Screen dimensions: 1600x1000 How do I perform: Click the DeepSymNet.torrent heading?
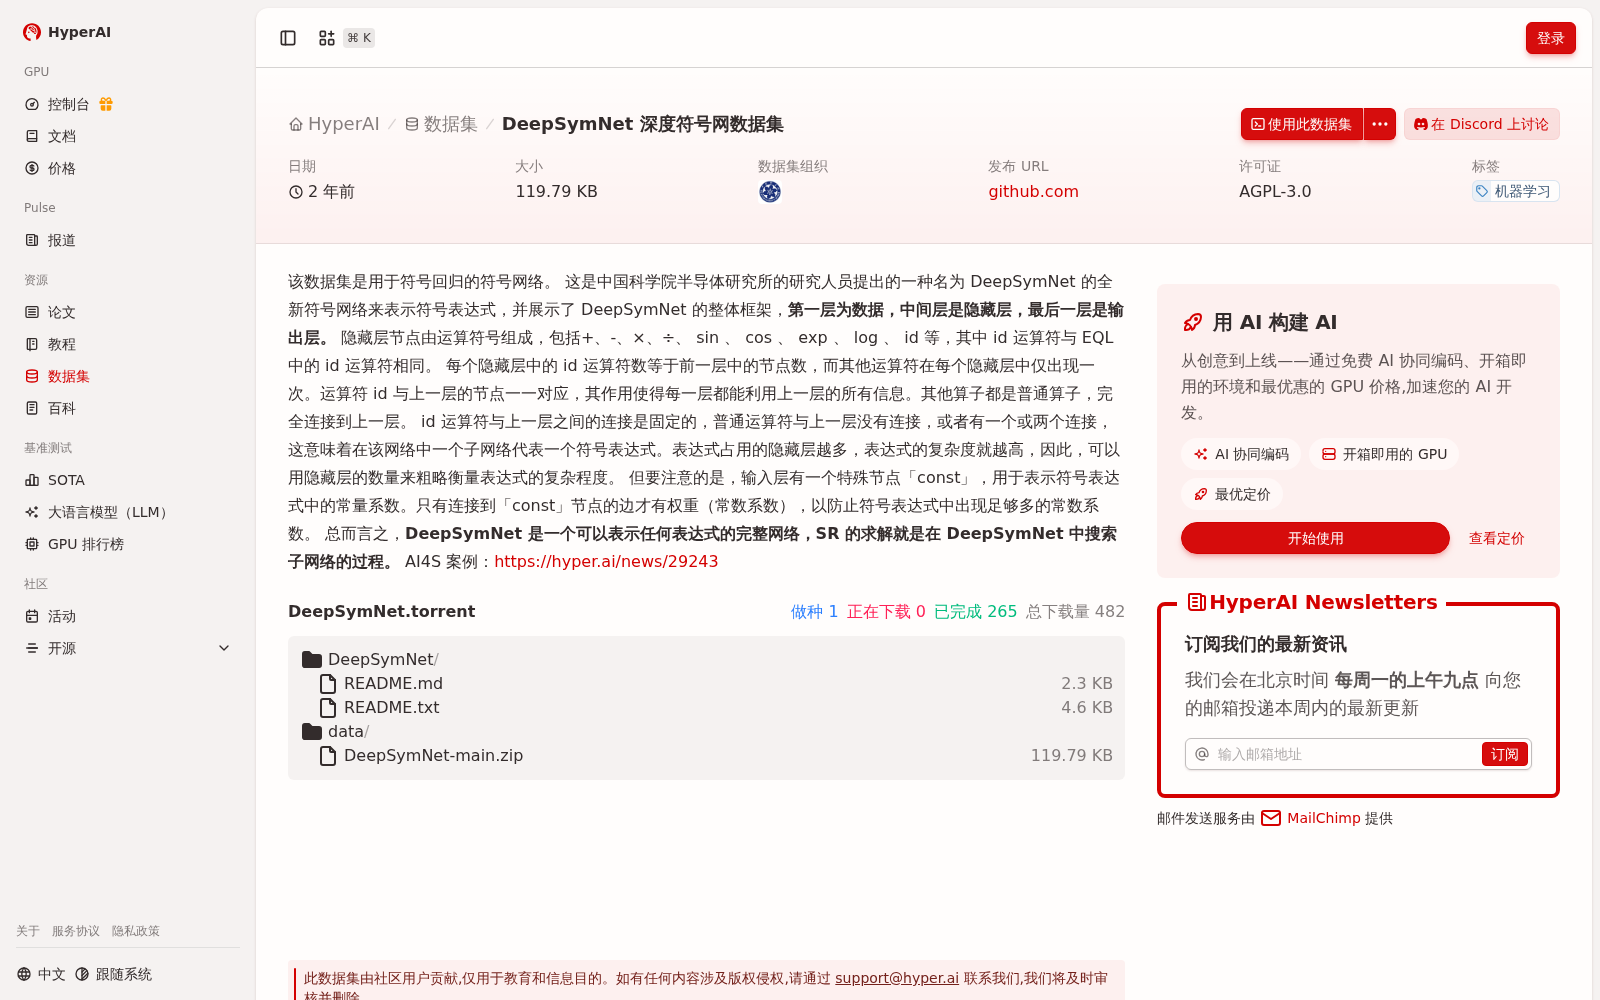[x=381, y=611]
